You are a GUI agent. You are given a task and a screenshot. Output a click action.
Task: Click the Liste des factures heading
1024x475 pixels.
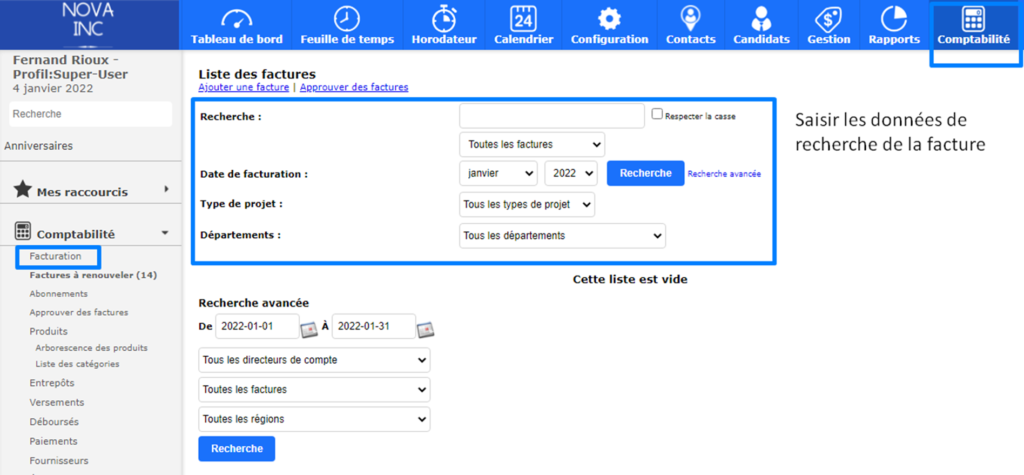pos(257,74)
